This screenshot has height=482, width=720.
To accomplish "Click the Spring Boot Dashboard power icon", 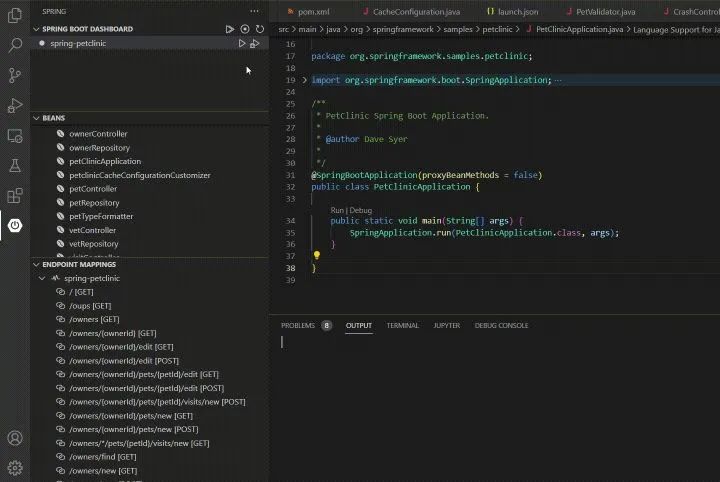I will 15,226.
